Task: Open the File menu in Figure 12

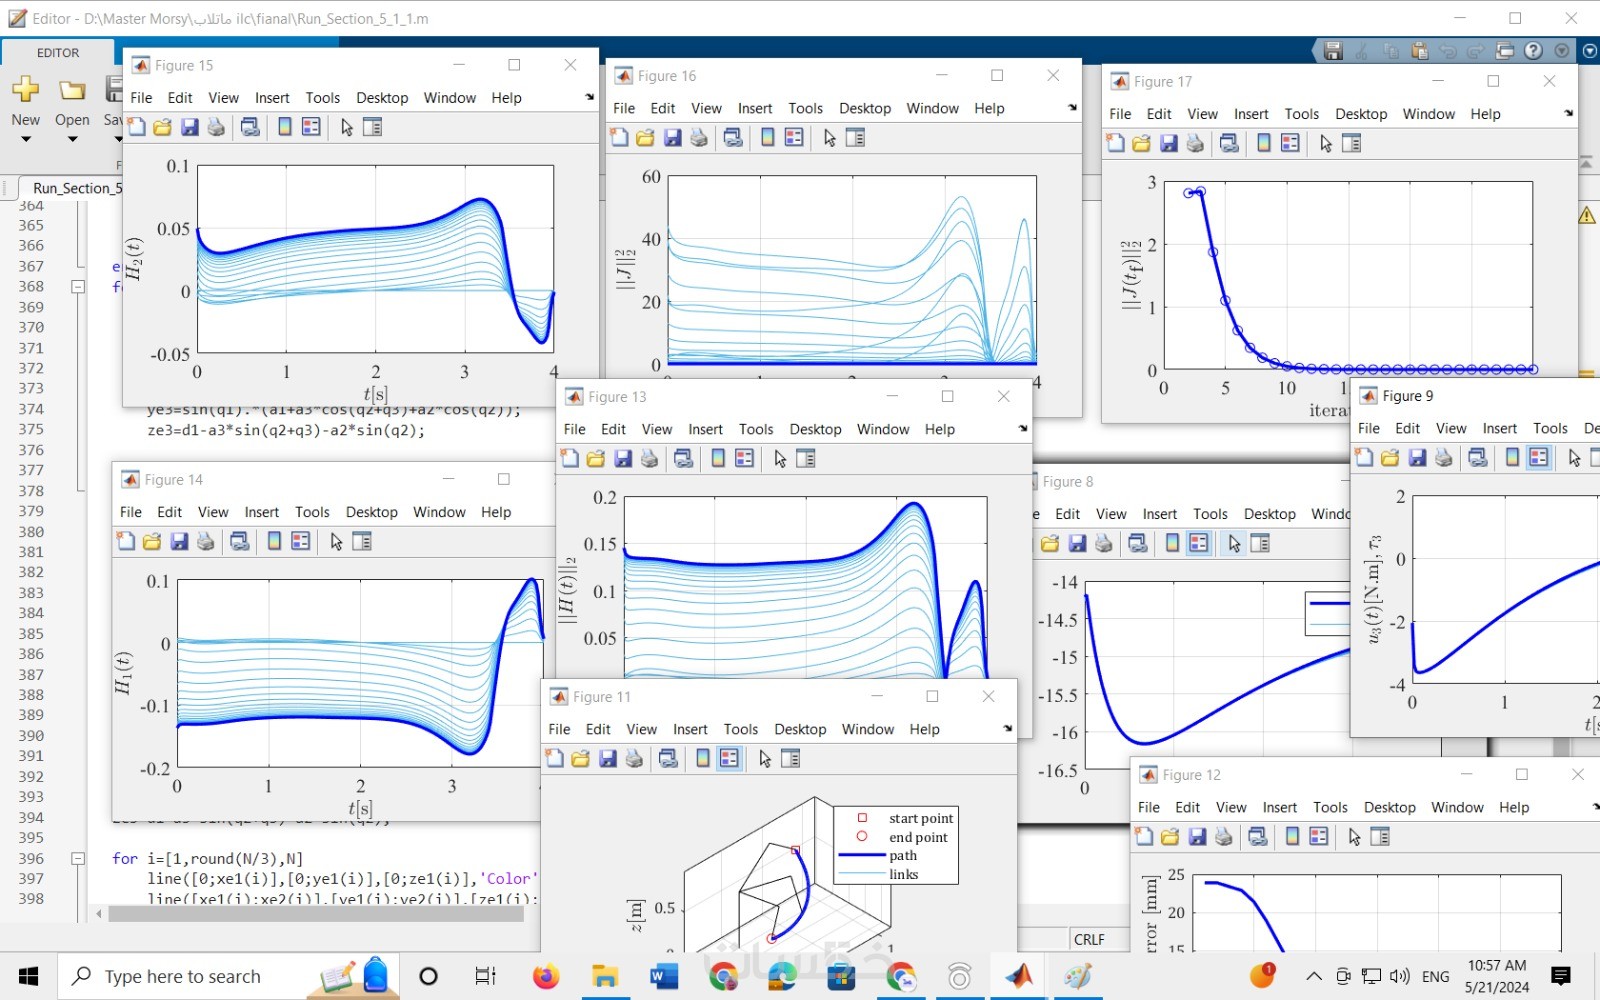Action: tap(1149, 807)
